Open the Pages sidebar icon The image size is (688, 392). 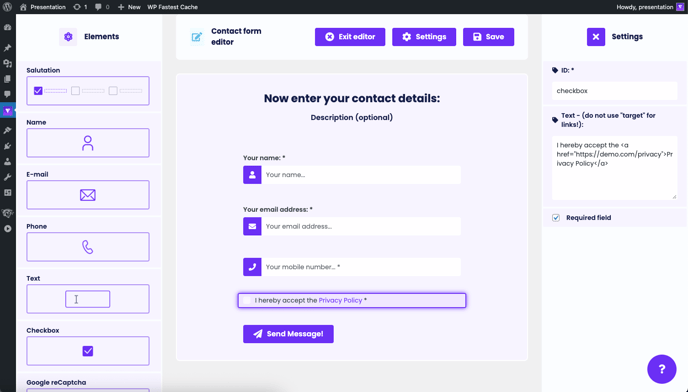click(x=7, y=79)
